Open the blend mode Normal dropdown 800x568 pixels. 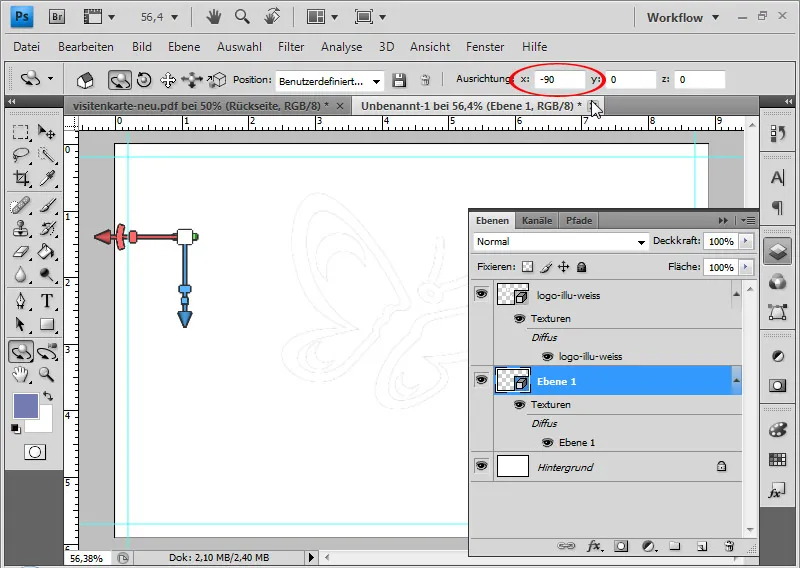[x=561, y=242]
